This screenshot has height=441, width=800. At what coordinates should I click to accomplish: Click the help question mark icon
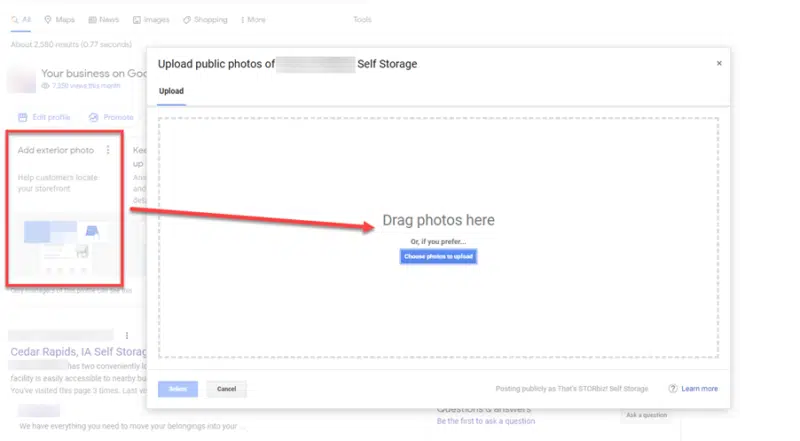pyautogui.click(x=673, y=389)
